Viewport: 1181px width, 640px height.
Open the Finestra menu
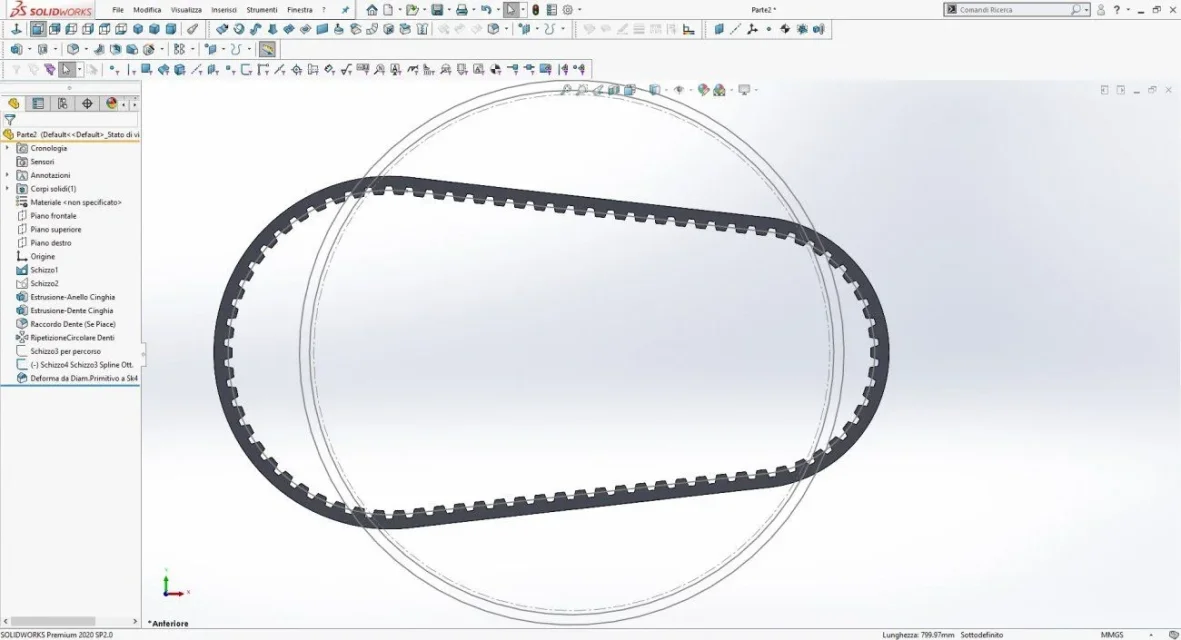(300, 10)
